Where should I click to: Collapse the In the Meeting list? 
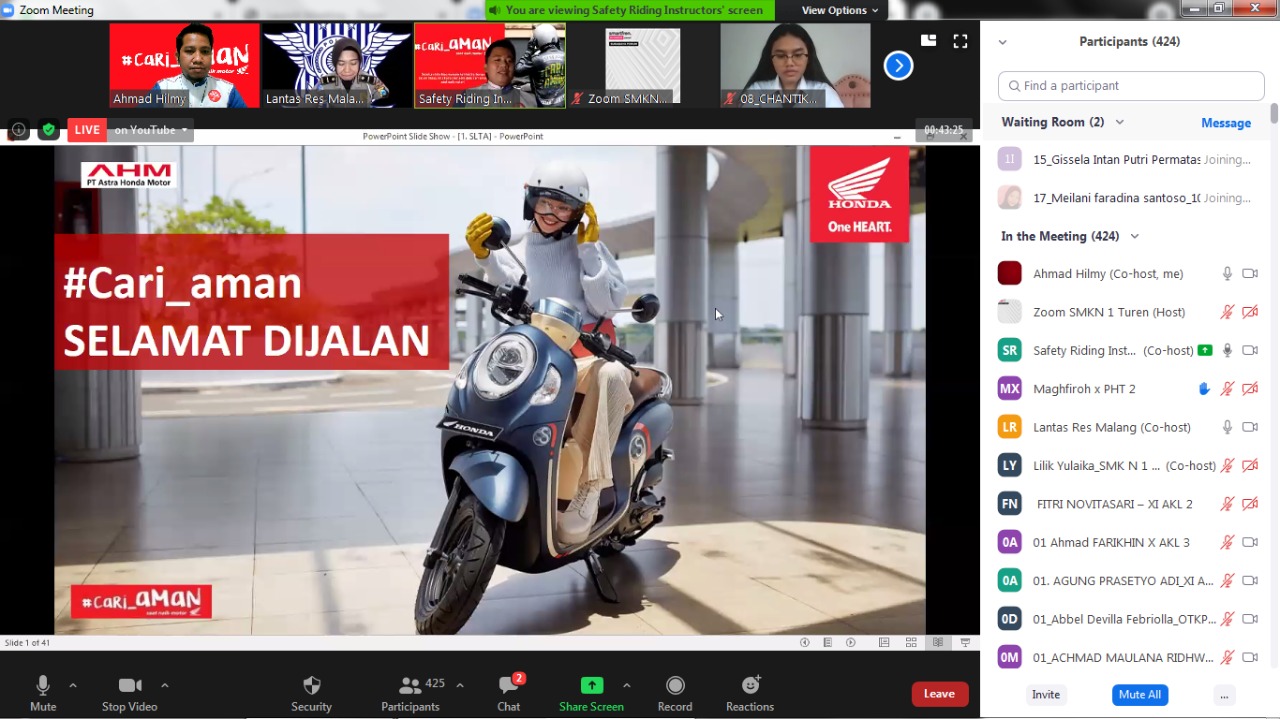pos(1134,236)
